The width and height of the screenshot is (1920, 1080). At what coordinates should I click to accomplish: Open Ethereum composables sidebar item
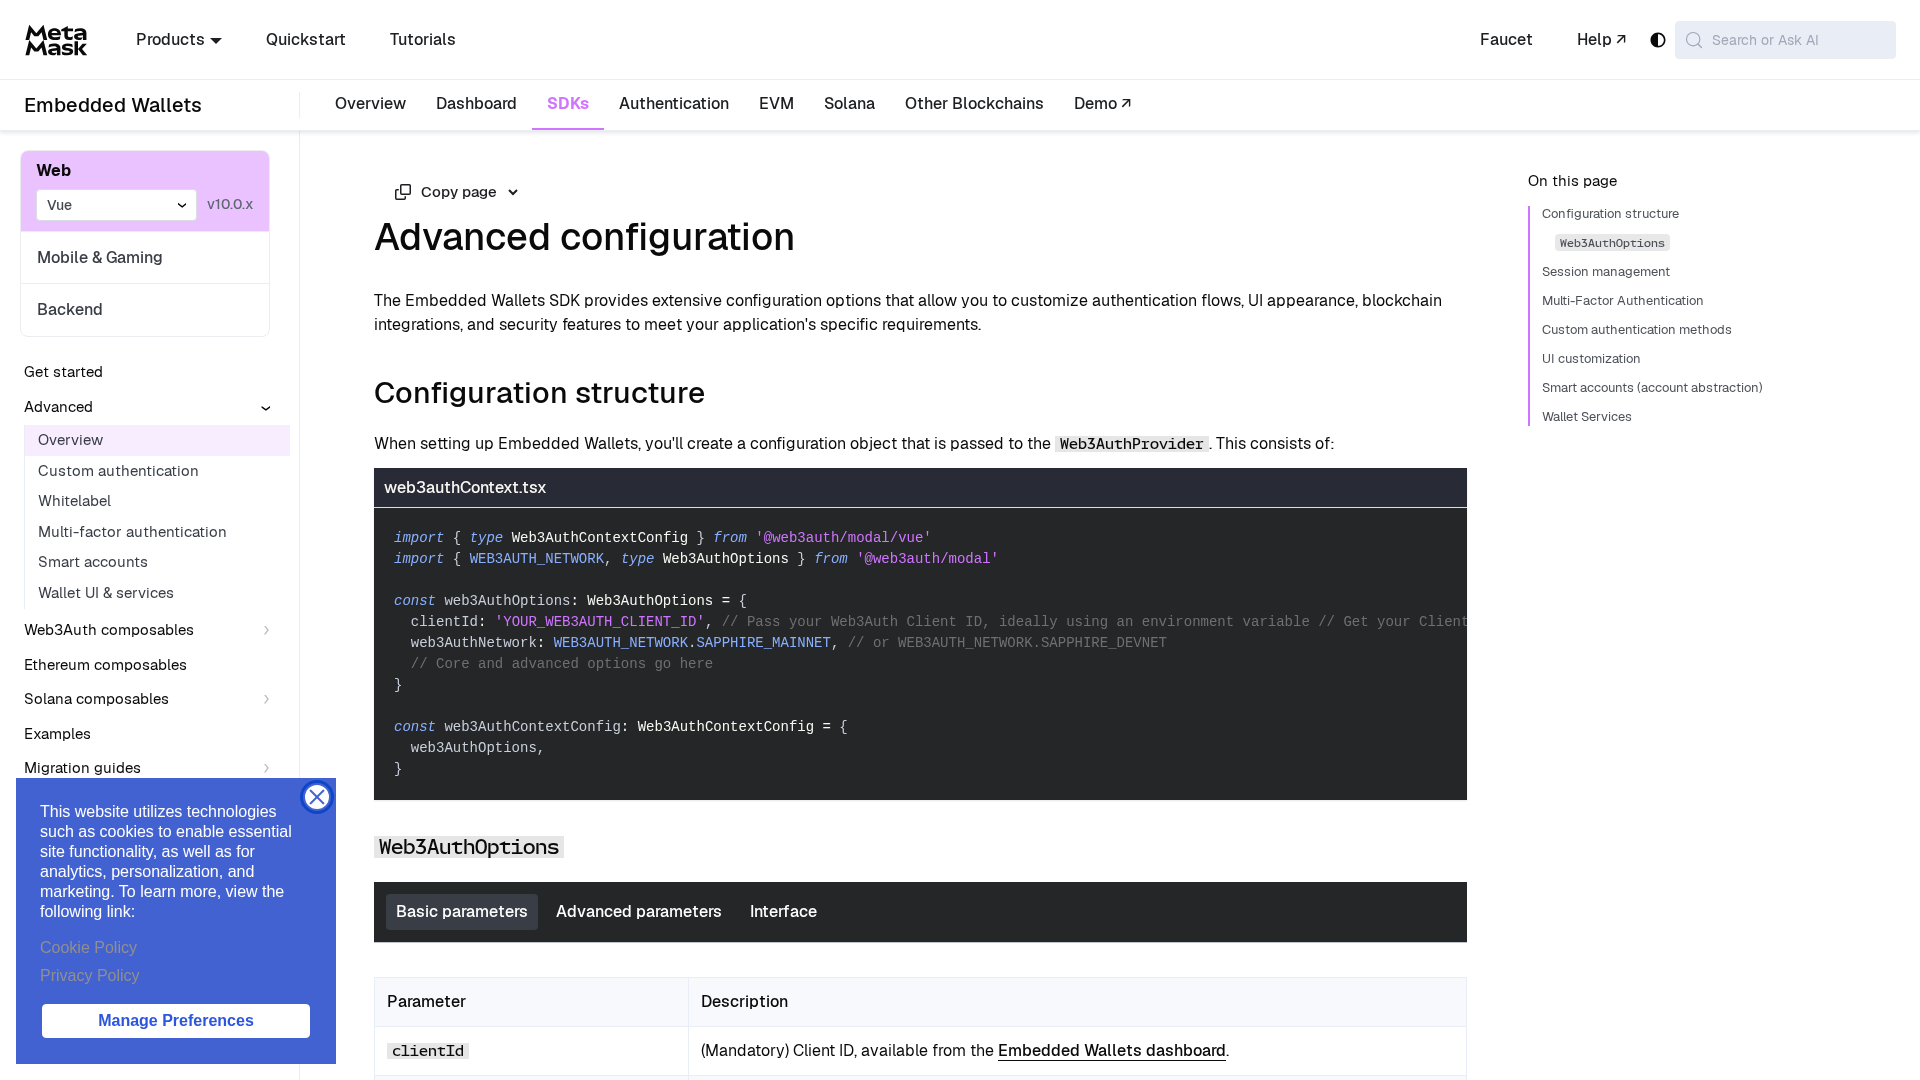[105, 665]
